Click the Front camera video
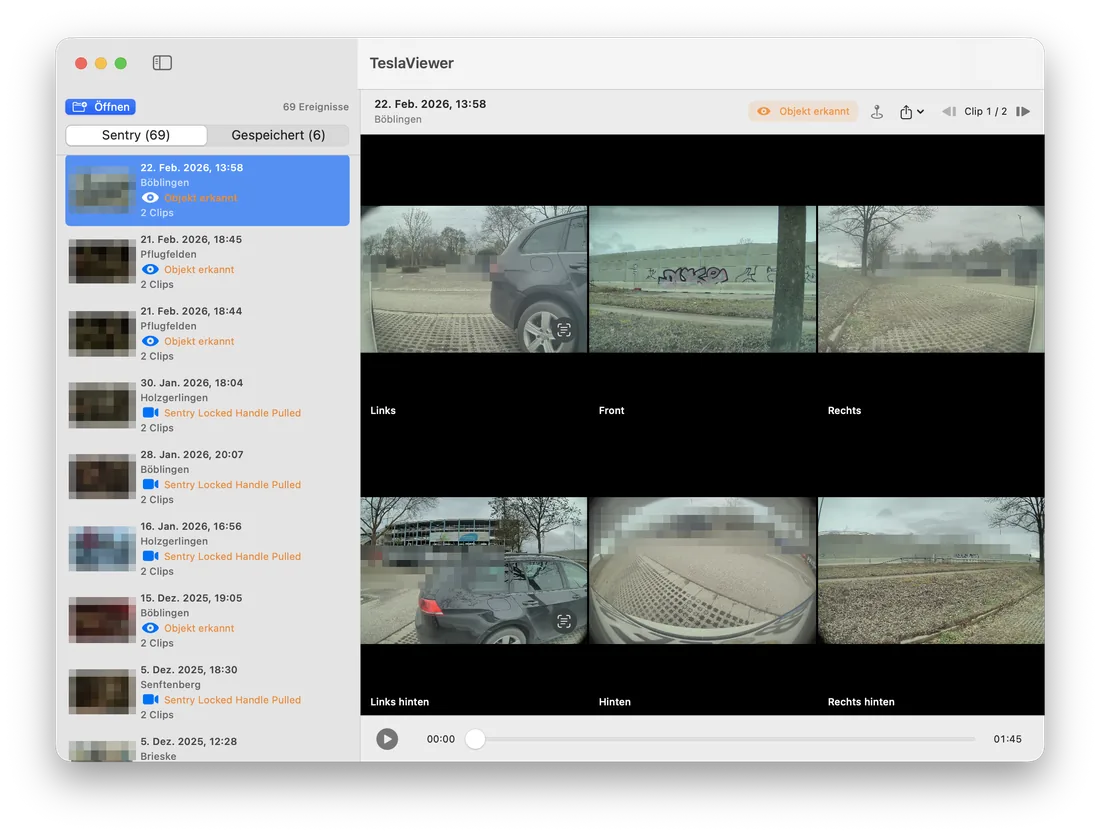The height and width of the screenshot is (835, 1100). [702, 279]
